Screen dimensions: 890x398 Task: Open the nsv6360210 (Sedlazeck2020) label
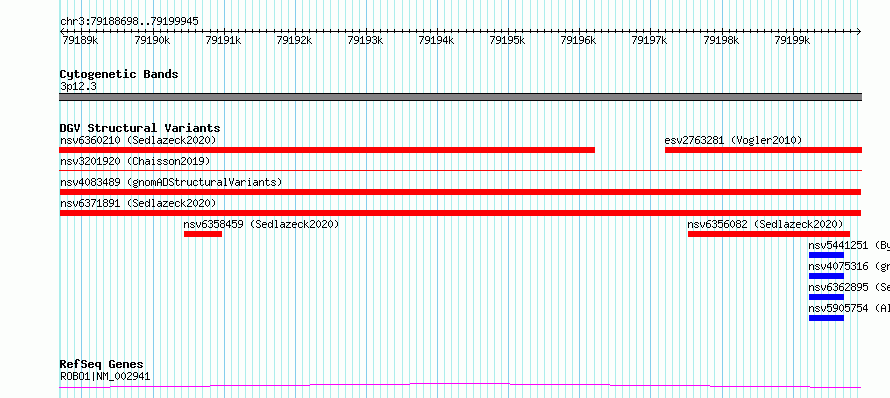pyautogui.click(x=138, y=140)
